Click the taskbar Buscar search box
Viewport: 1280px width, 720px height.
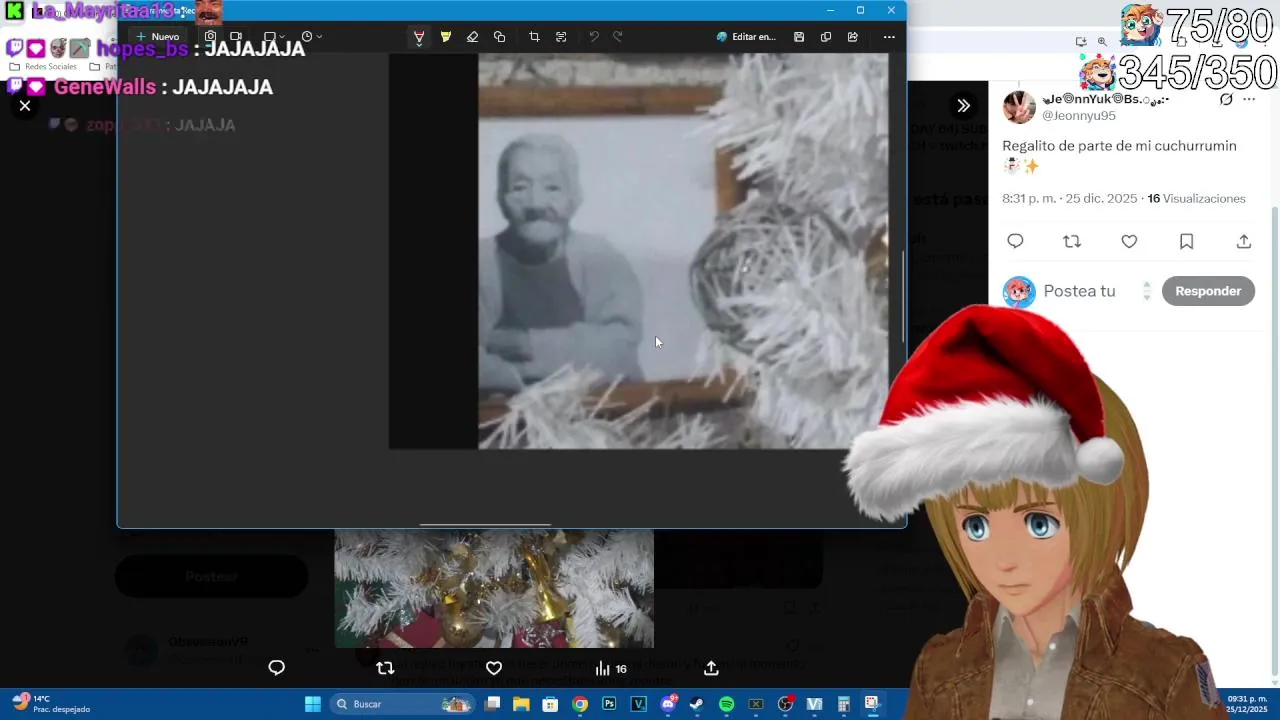click(402, 704)
